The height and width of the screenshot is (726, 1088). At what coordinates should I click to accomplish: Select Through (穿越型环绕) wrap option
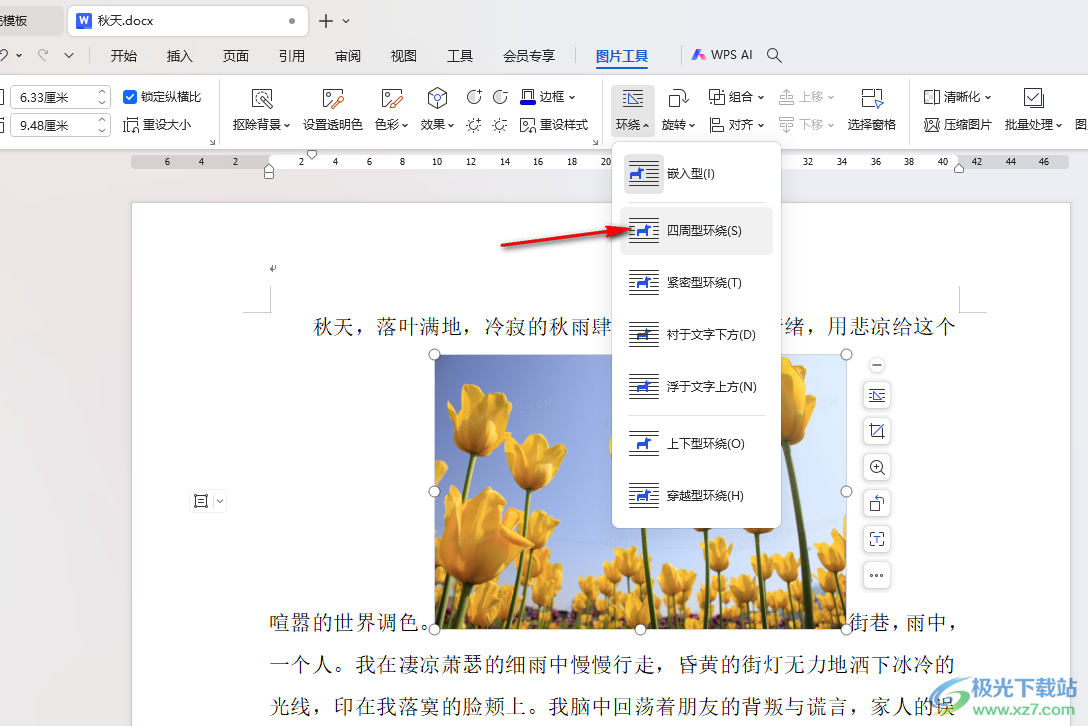coord(696,496)
